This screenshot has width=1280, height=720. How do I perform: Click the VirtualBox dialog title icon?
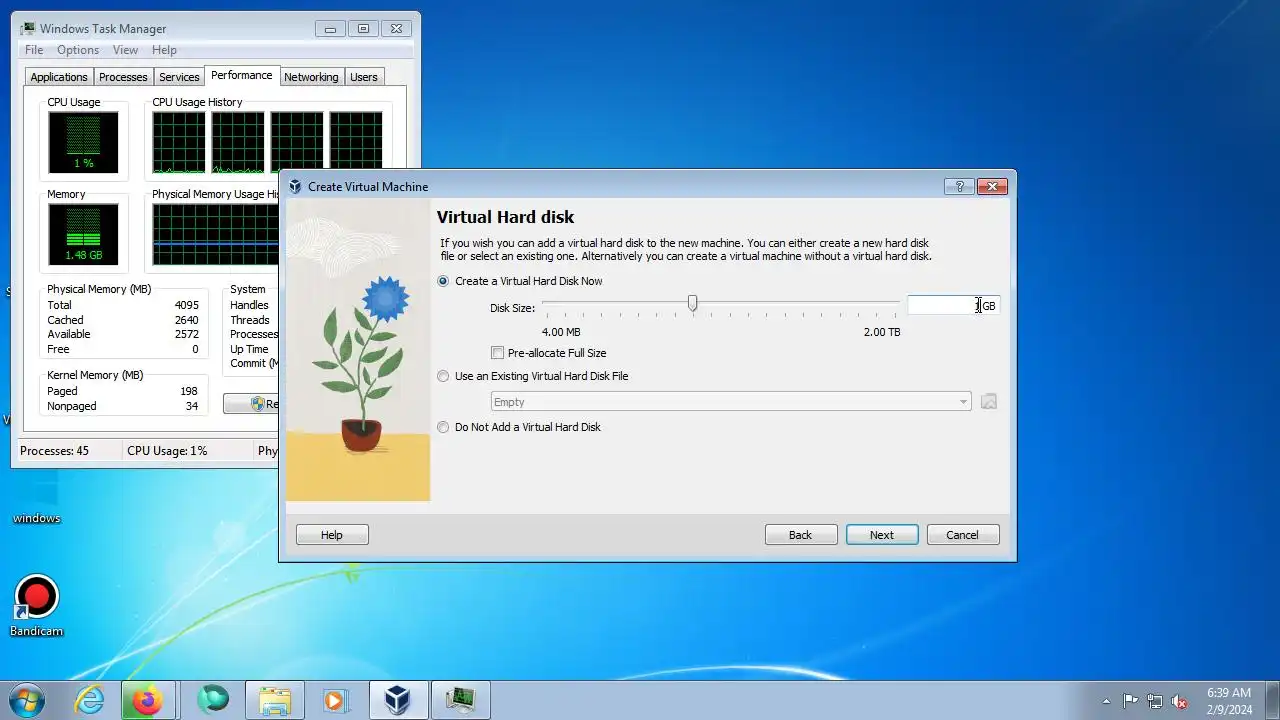click(295, 187)
